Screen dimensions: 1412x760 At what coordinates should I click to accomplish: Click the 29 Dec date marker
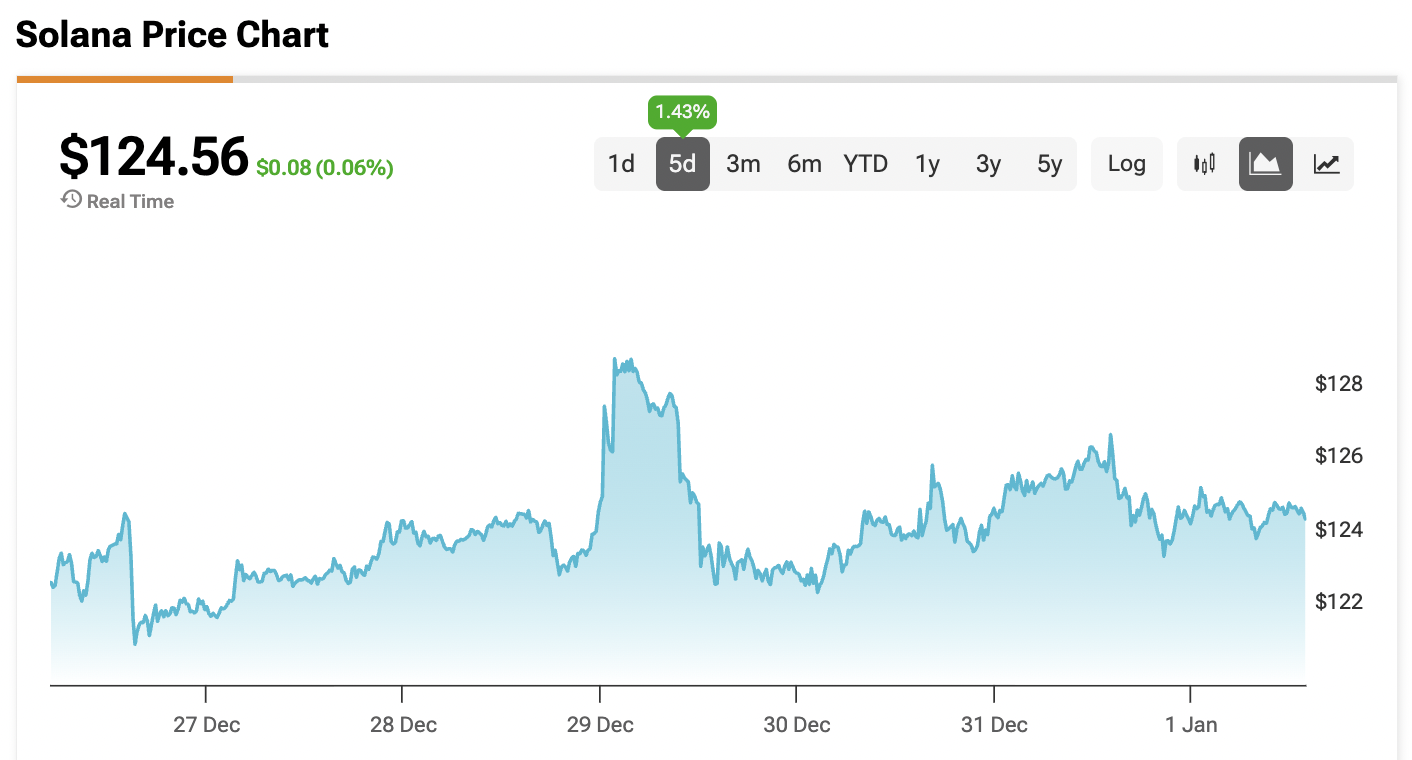click(600, 725)
